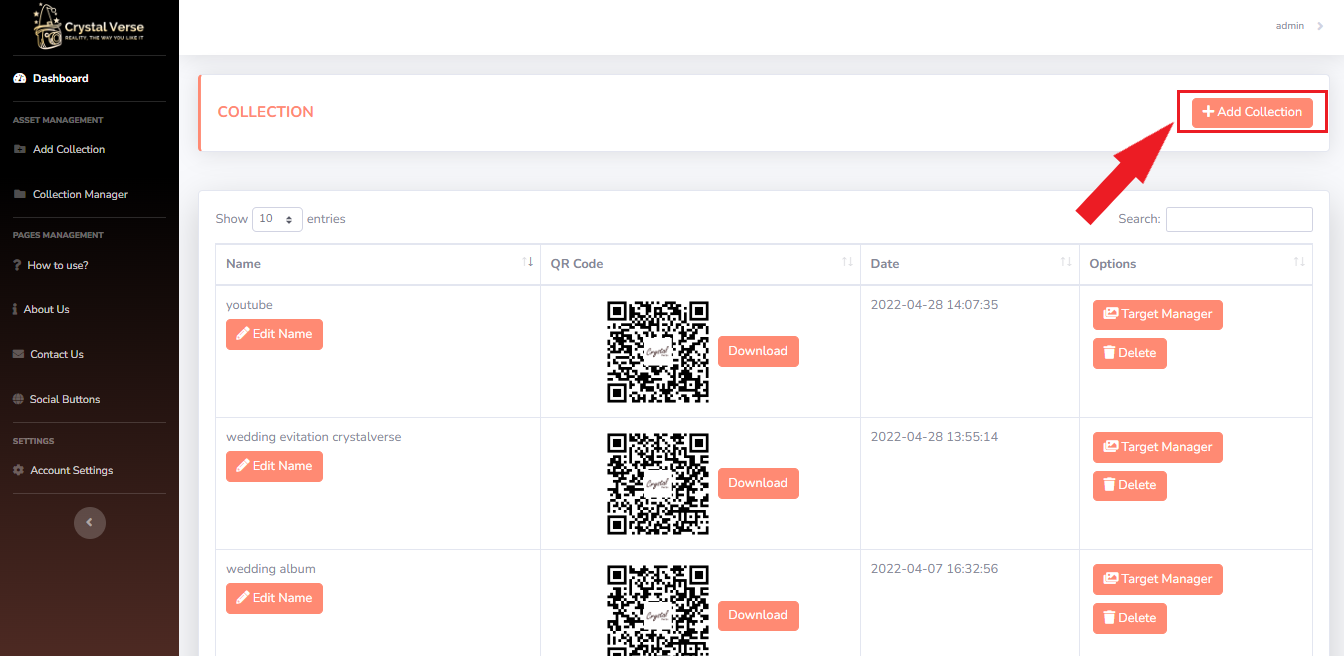Open Target Manager for youtube collection
Screen dimensions: 1344x656
coord(1157,314)
